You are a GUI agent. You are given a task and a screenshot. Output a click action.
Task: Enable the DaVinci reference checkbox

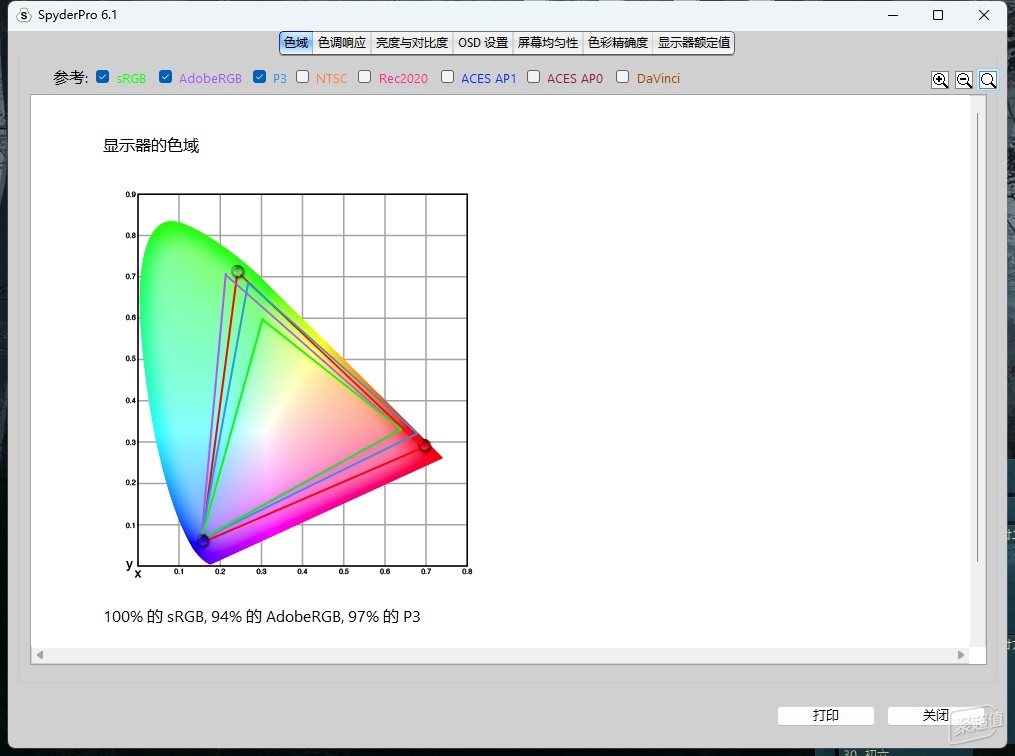622,76
